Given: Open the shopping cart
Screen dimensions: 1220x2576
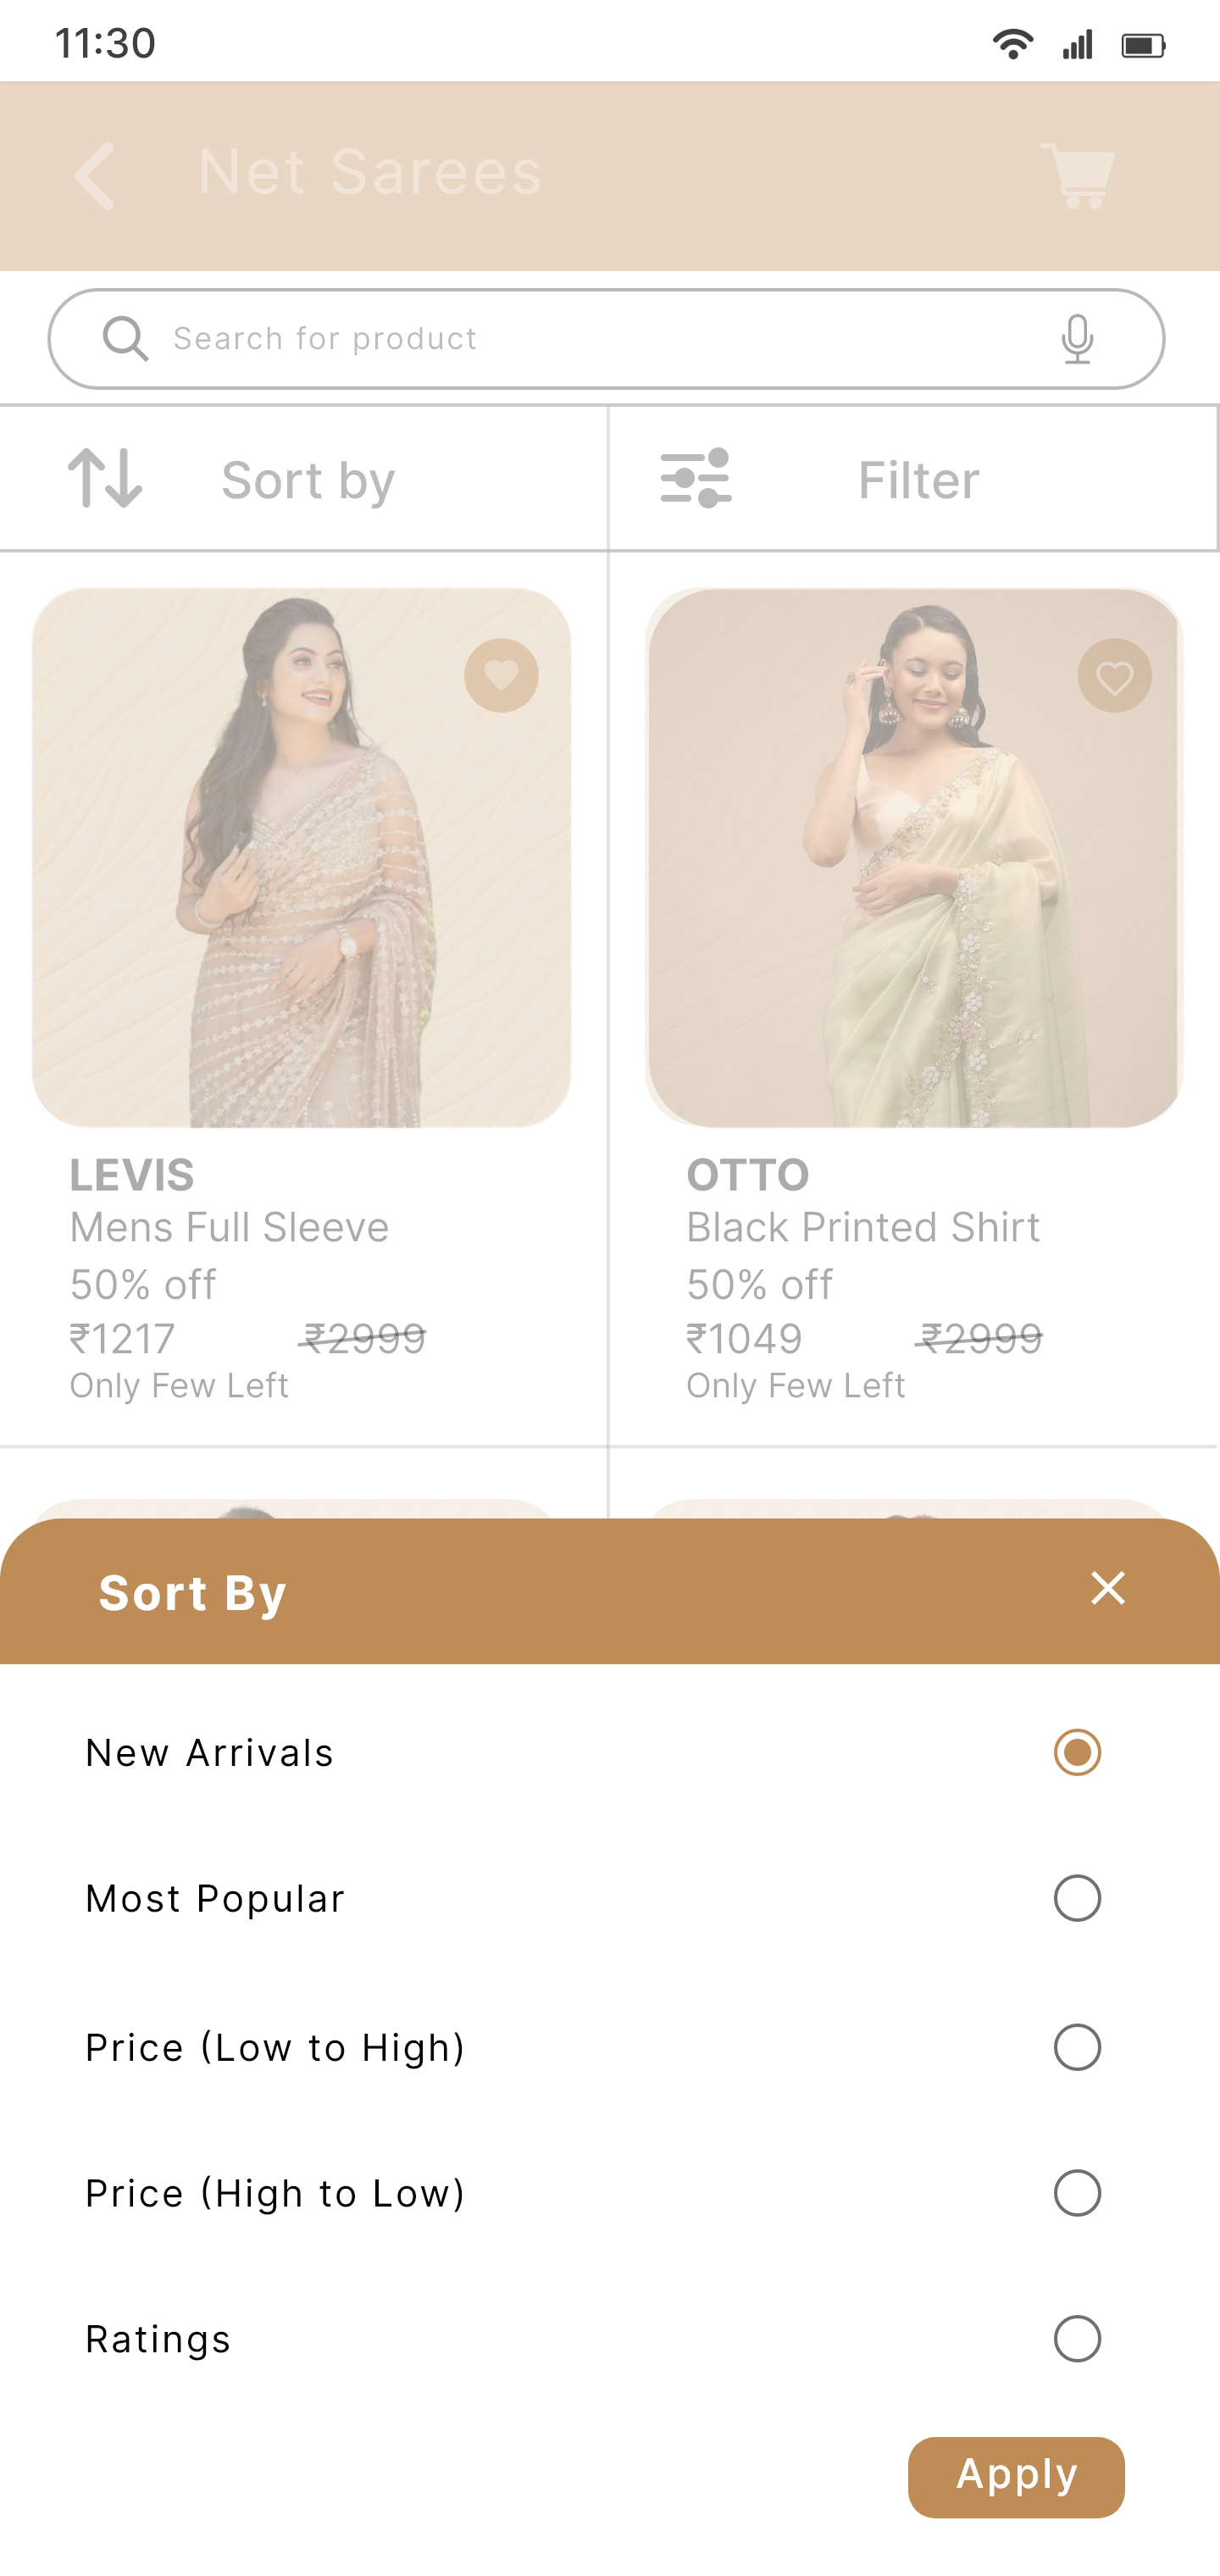Looking at the screenshot, I should coord(1077,176).
